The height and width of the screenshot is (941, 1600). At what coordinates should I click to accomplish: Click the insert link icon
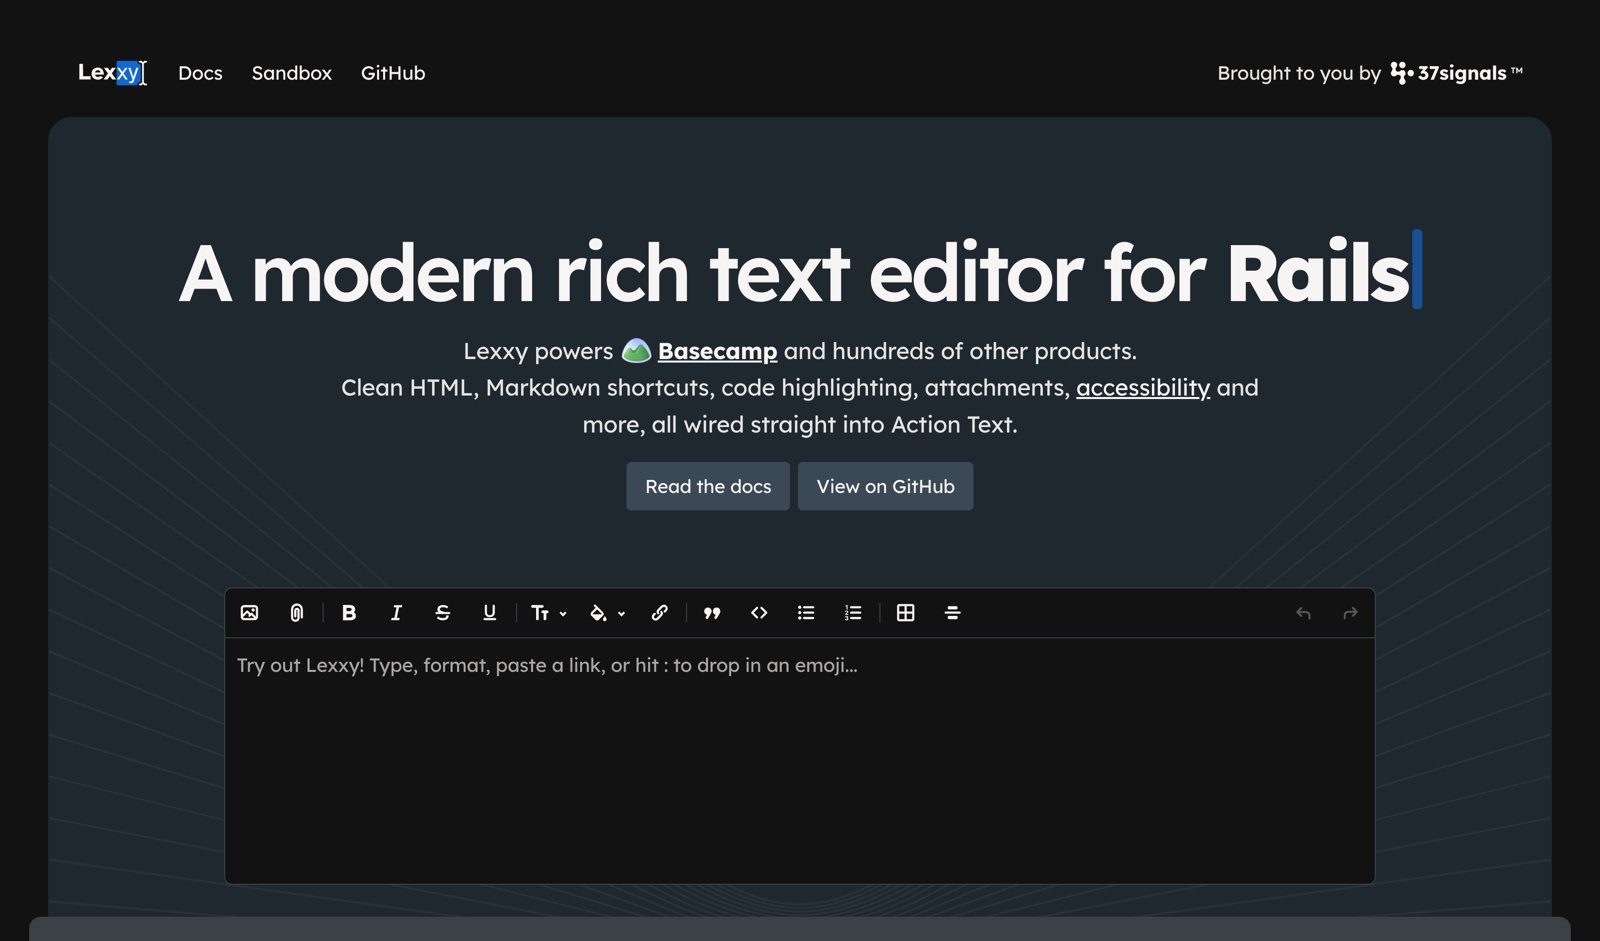pos(660,613)
